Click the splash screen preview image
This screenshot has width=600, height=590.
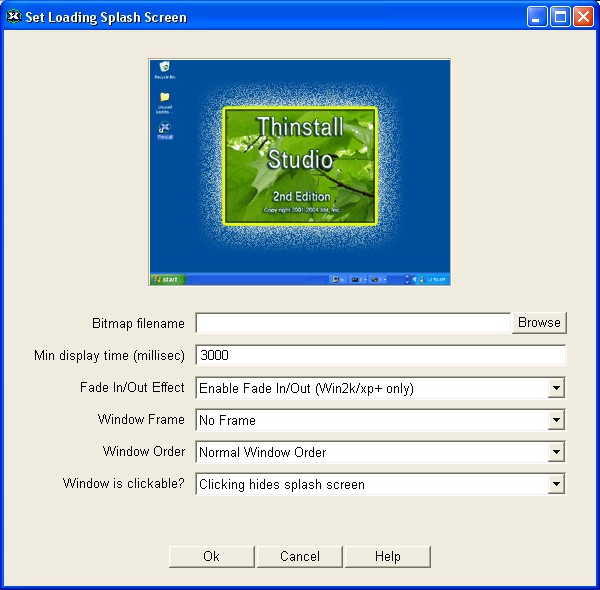[300, 172]
